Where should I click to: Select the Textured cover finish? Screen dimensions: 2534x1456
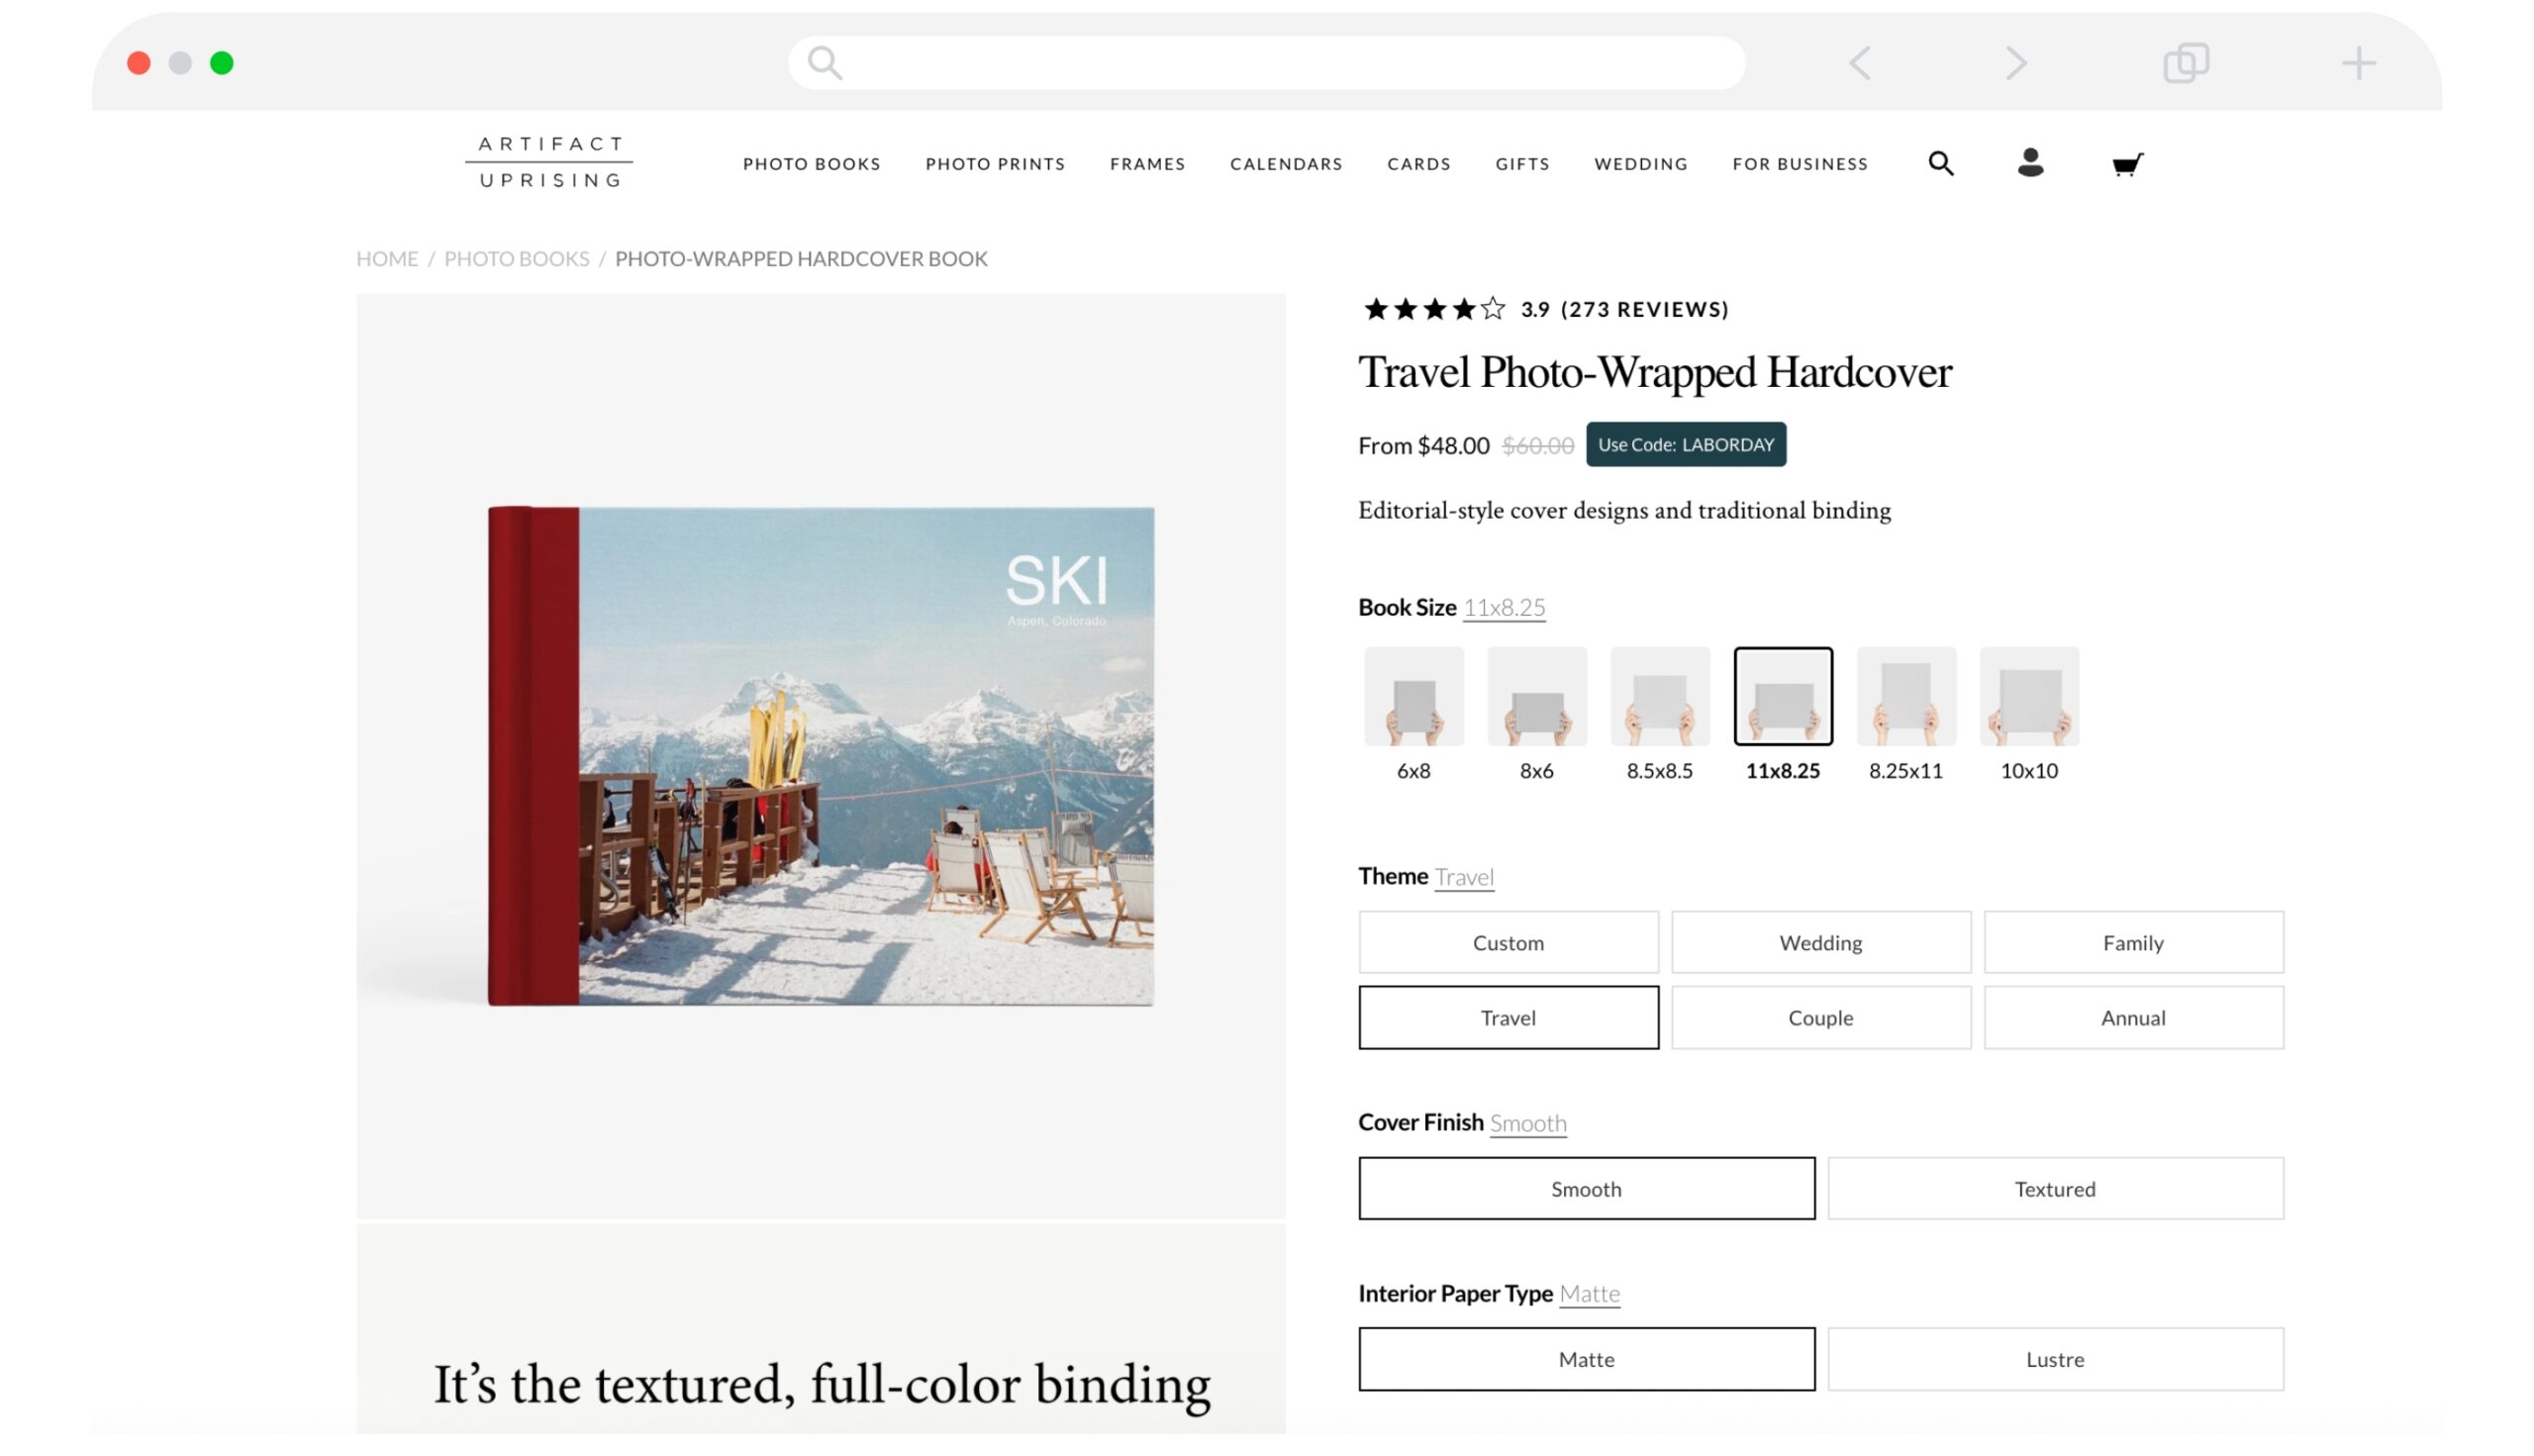coord(2054,1188)
